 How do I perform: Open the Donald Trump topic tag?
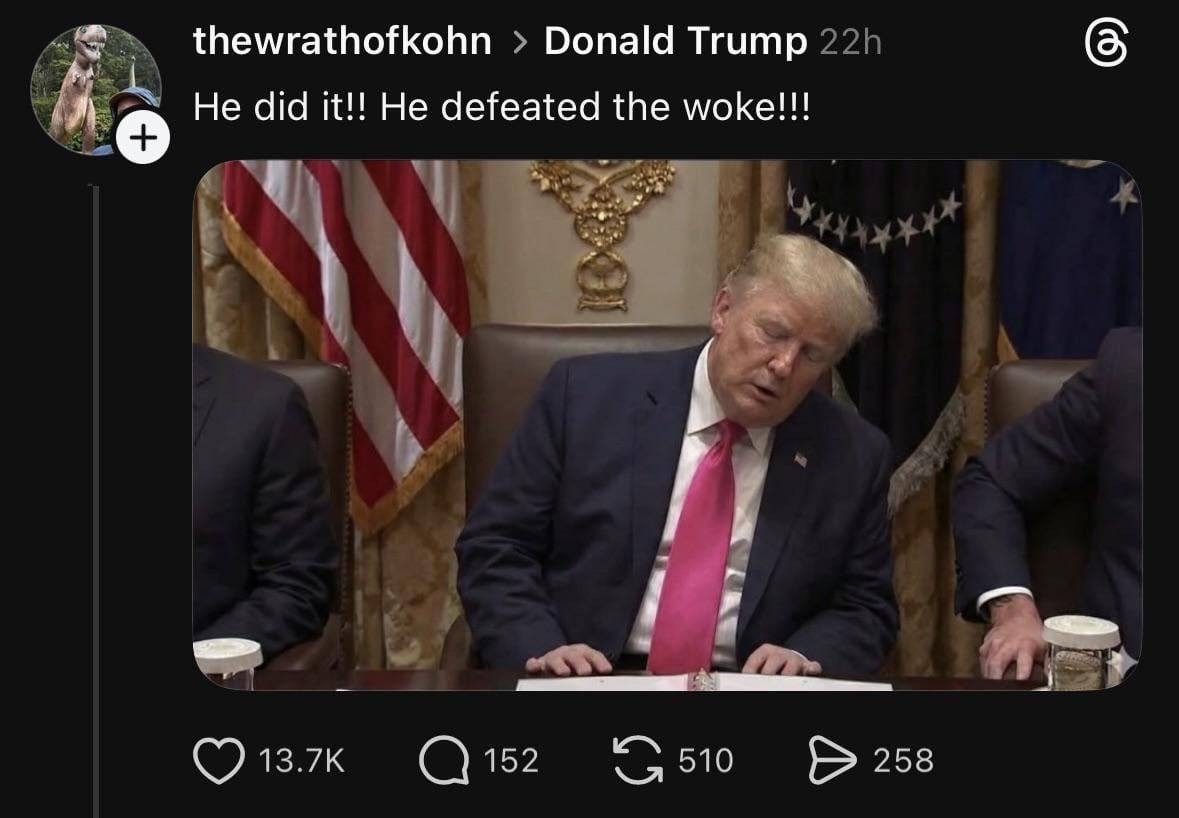coord(675,41)
